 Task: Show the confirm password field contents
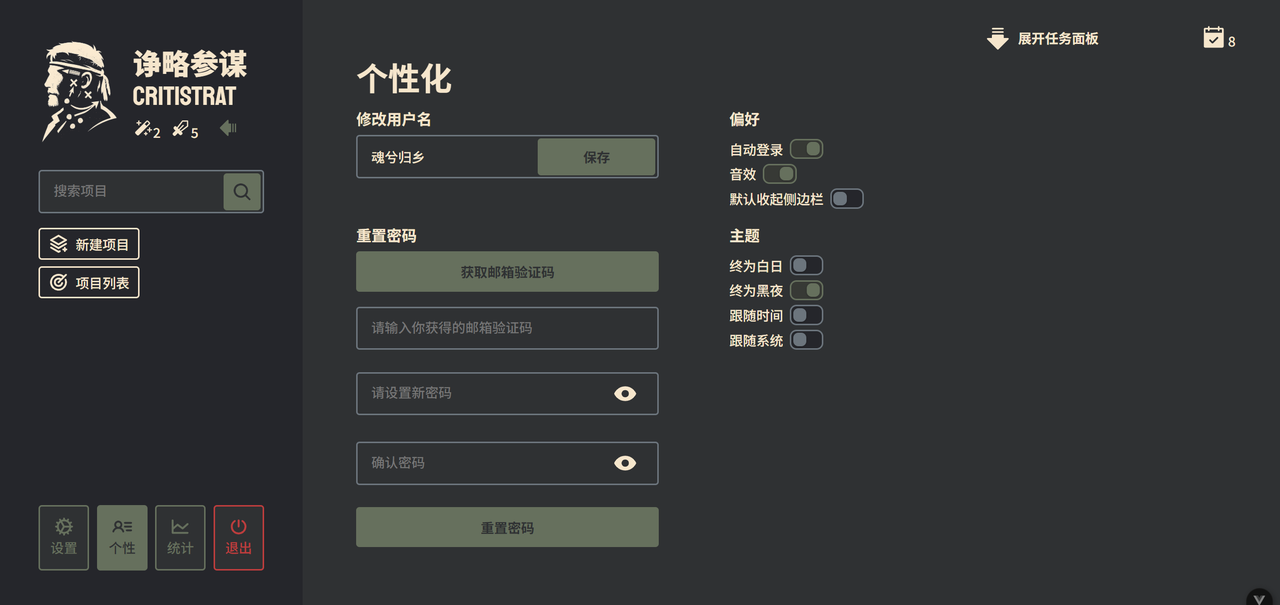pyautogui.click(x=625, y=463)
